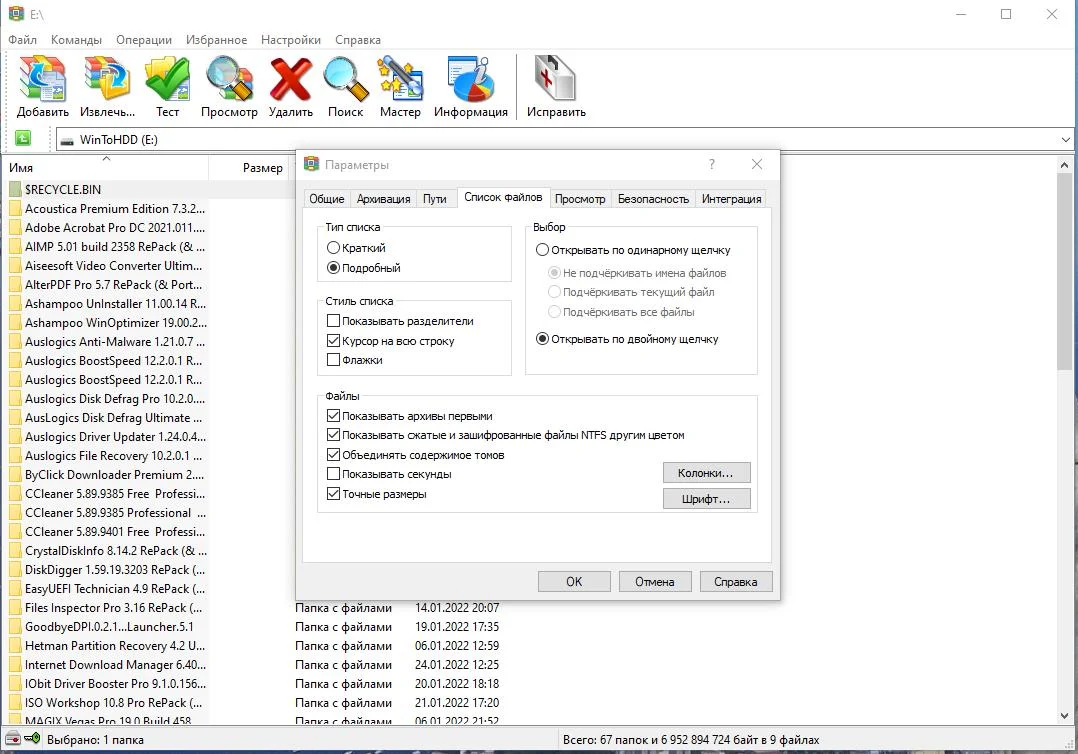Switch to the Общие tab

327,199
